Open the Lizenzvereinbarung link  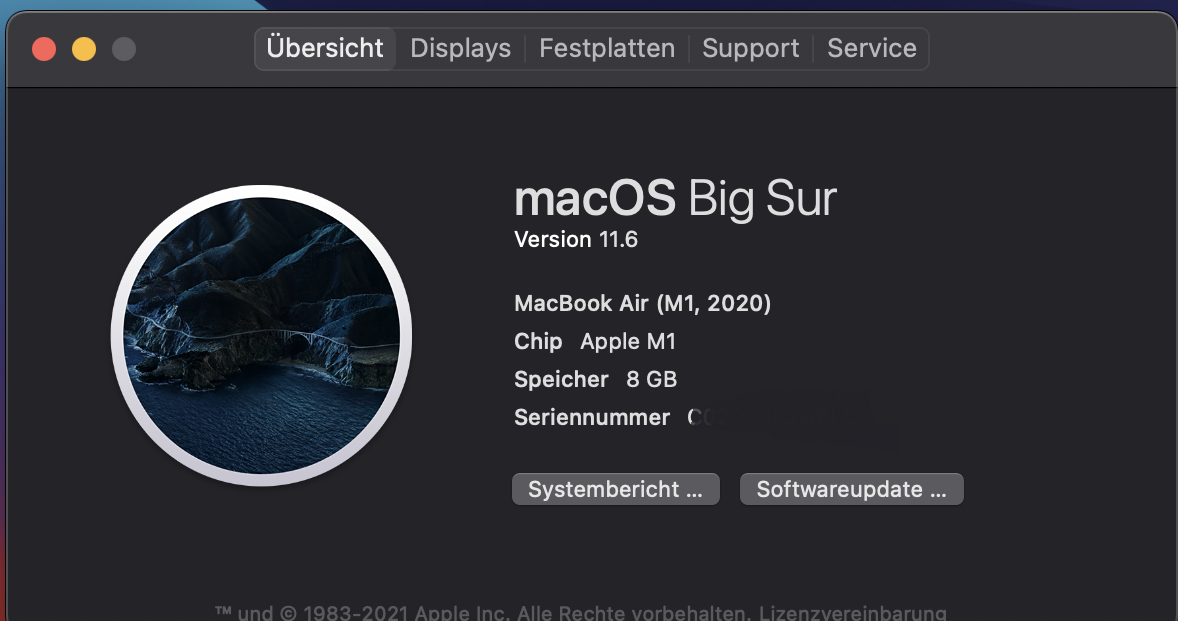pos(853,613)
